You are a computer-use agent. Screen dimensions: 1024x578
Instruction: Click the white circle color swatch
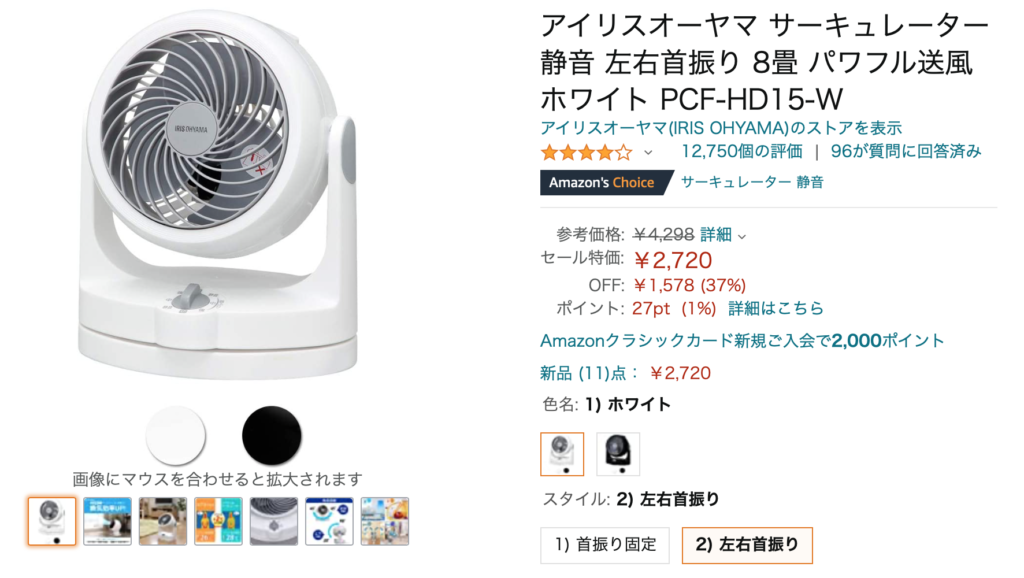(x=176, y=436)
